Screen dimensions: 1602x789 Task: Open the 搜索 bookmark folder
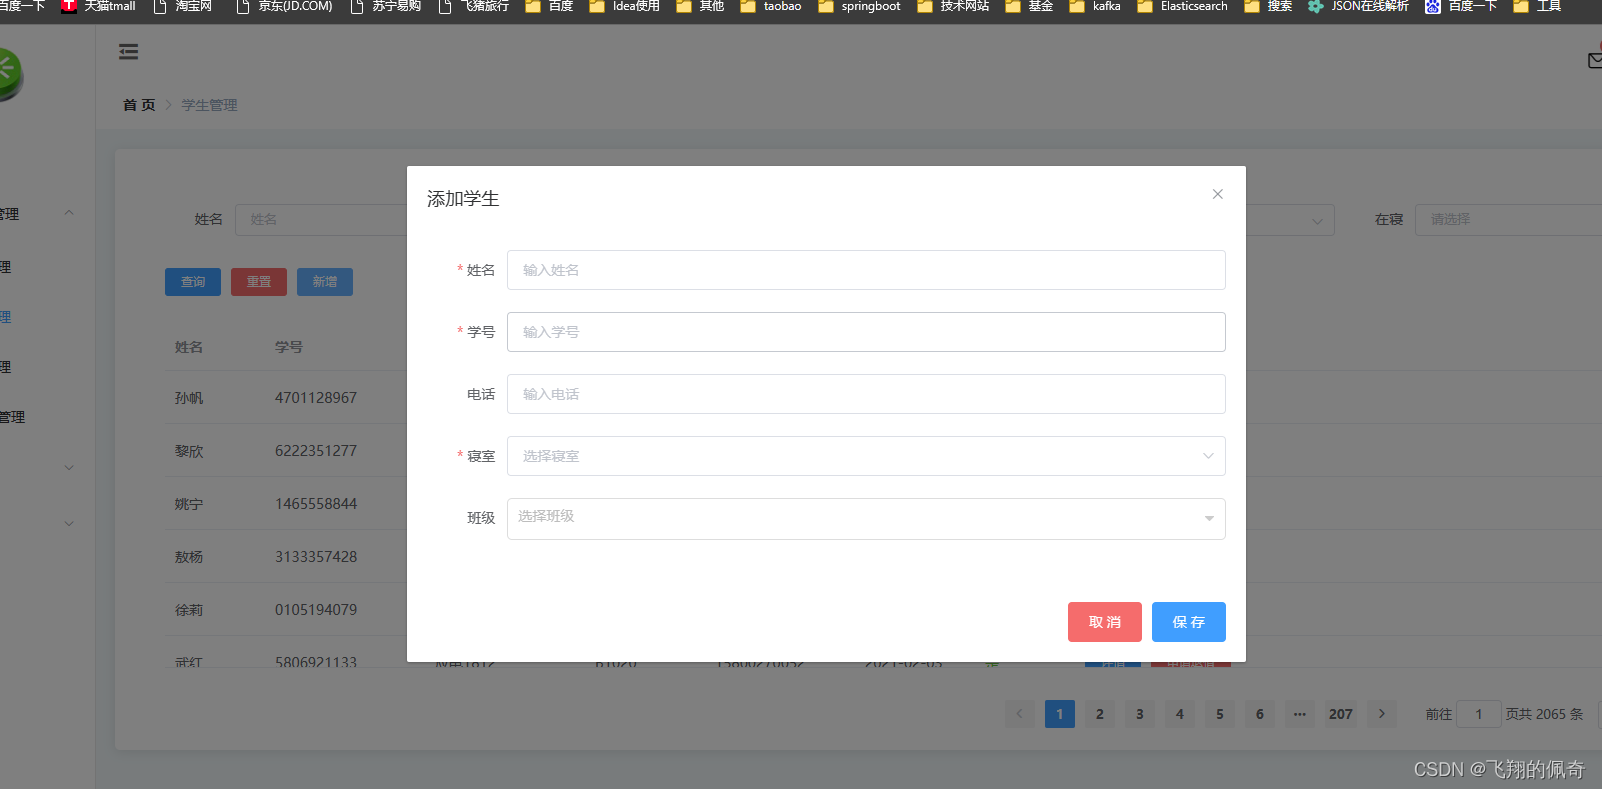1268,6
